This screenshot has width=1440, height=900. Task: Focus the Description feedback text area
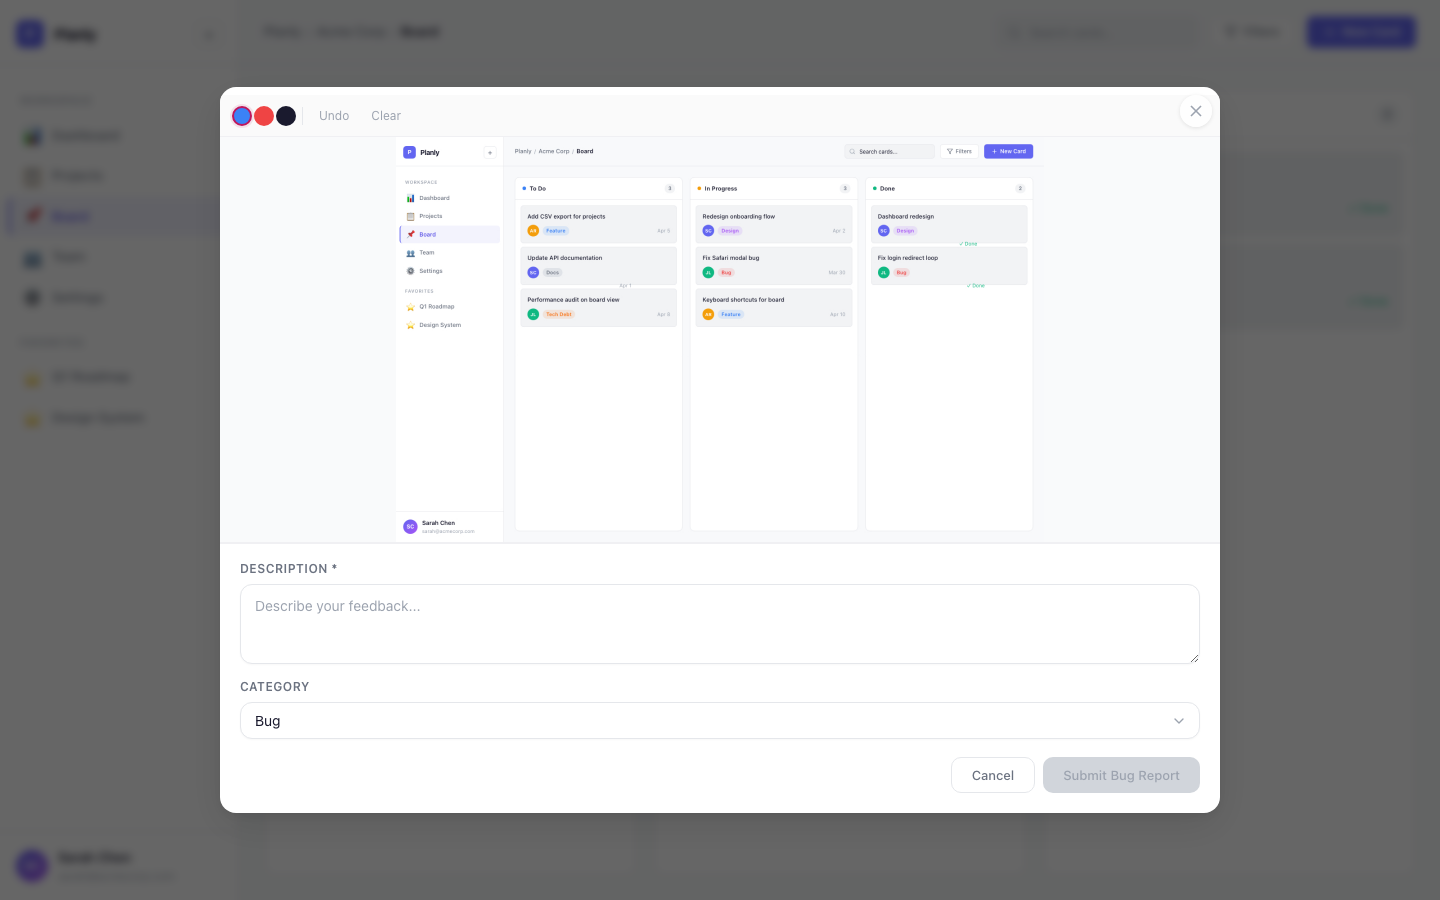719,623
